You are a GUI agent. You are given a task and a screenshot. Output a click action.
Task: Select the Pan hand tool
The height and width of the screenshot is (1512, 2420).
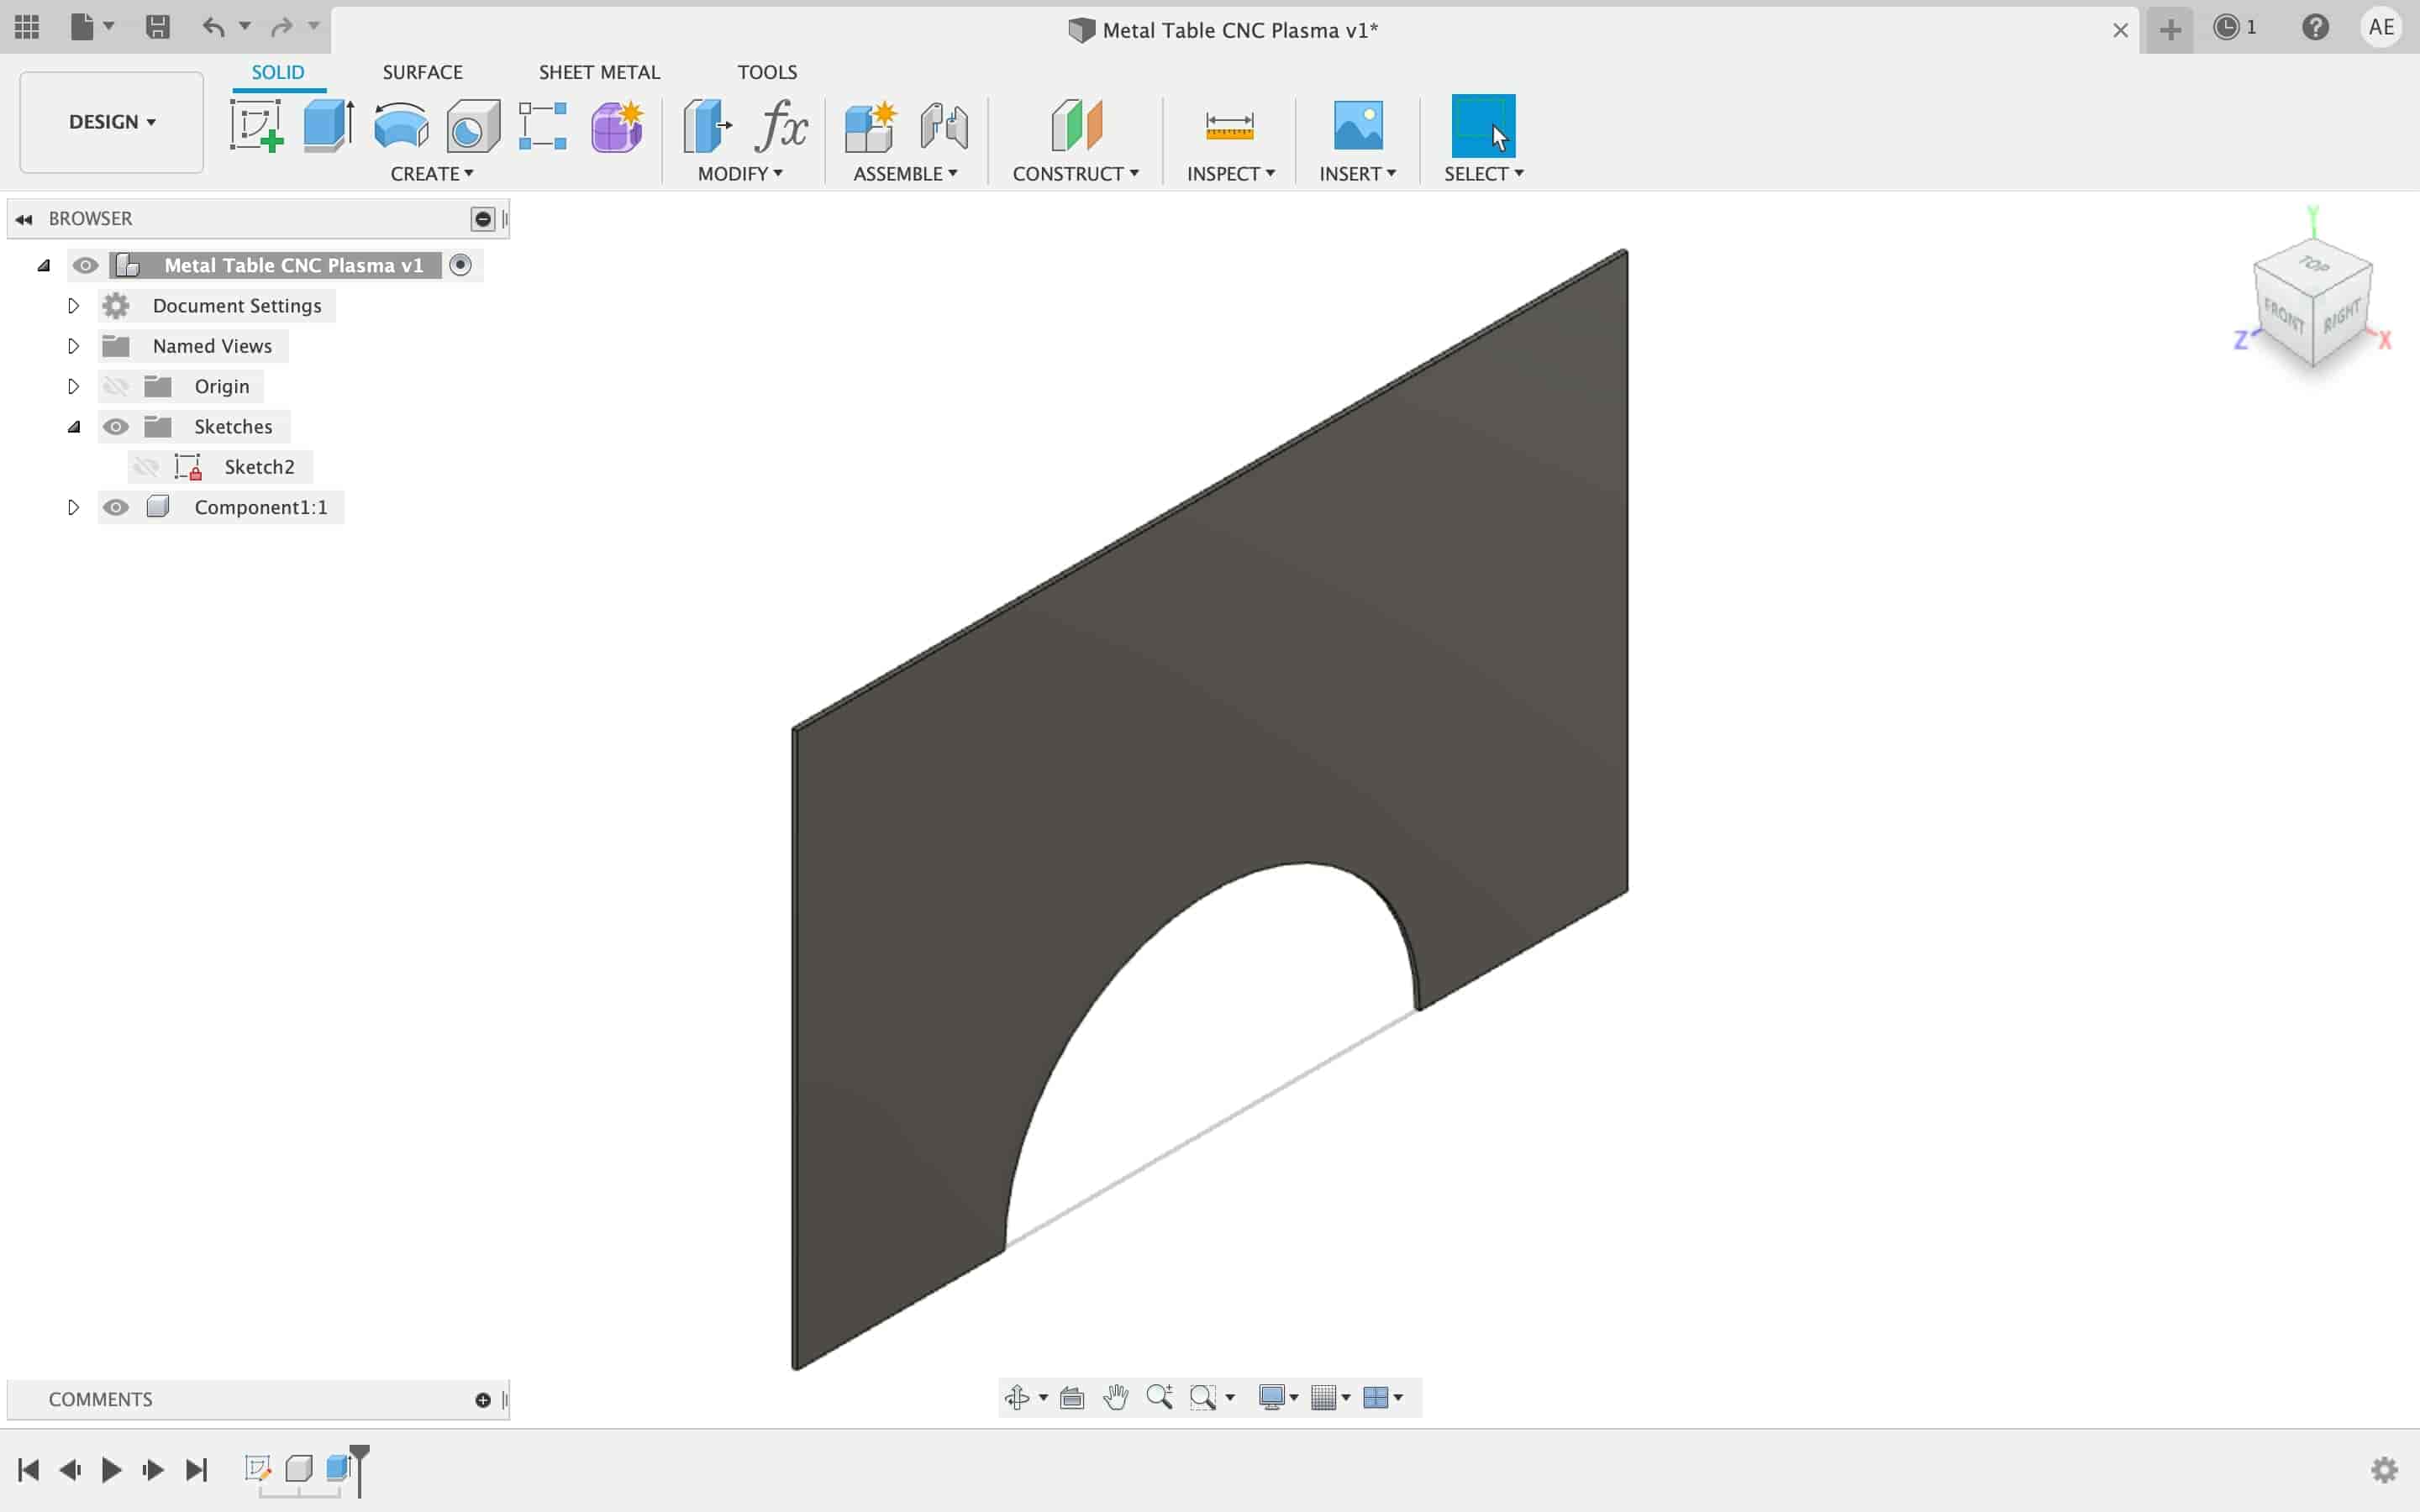tap(1116, 1397)
